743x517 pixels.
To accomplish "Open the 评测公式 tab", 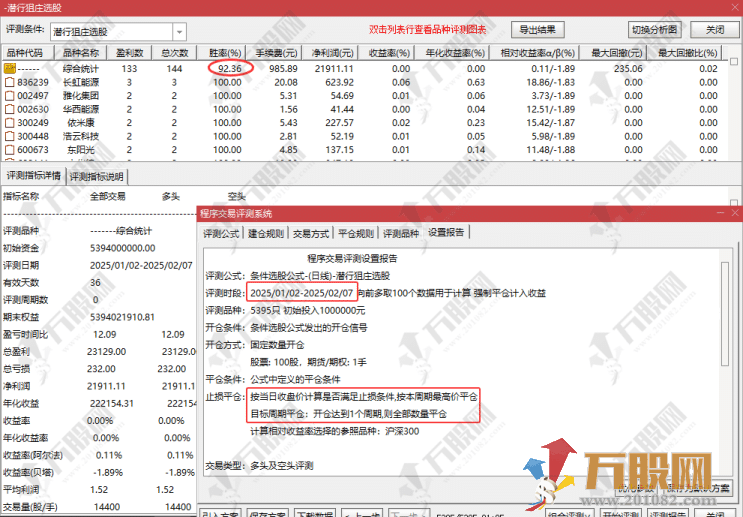I will [221, 233].
